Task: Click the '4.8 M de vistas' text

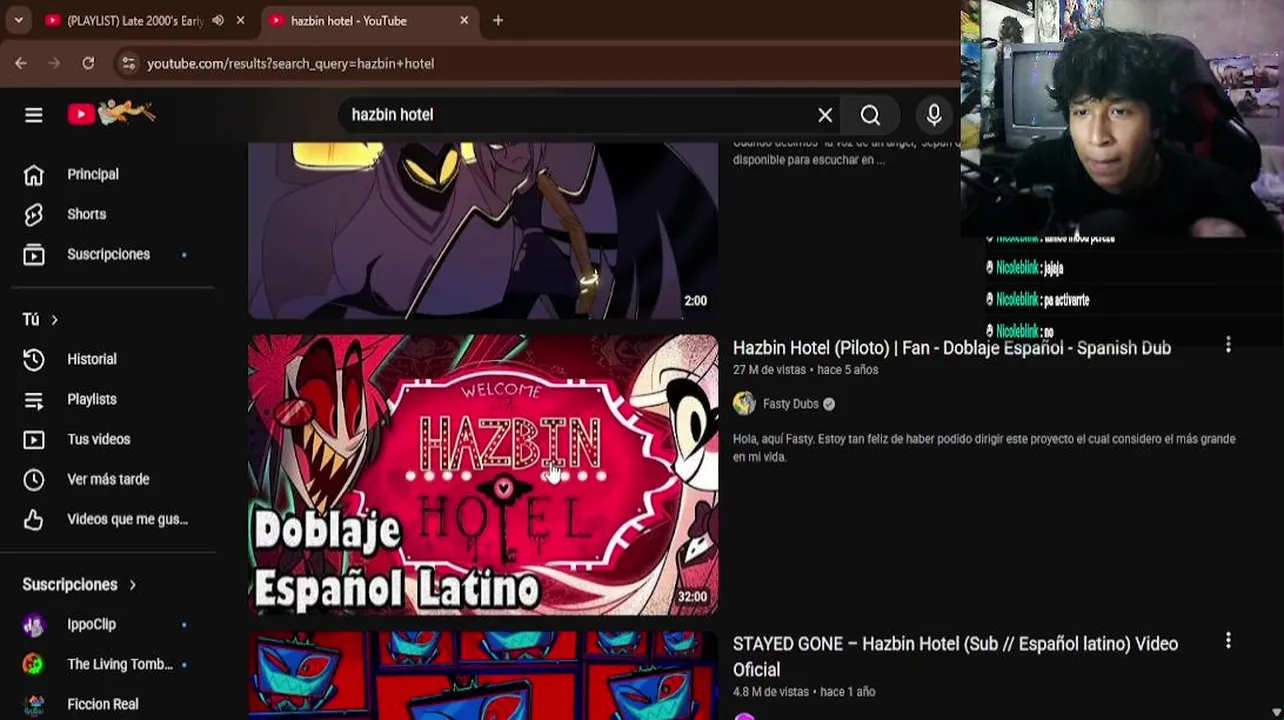Action: point(771,692)
